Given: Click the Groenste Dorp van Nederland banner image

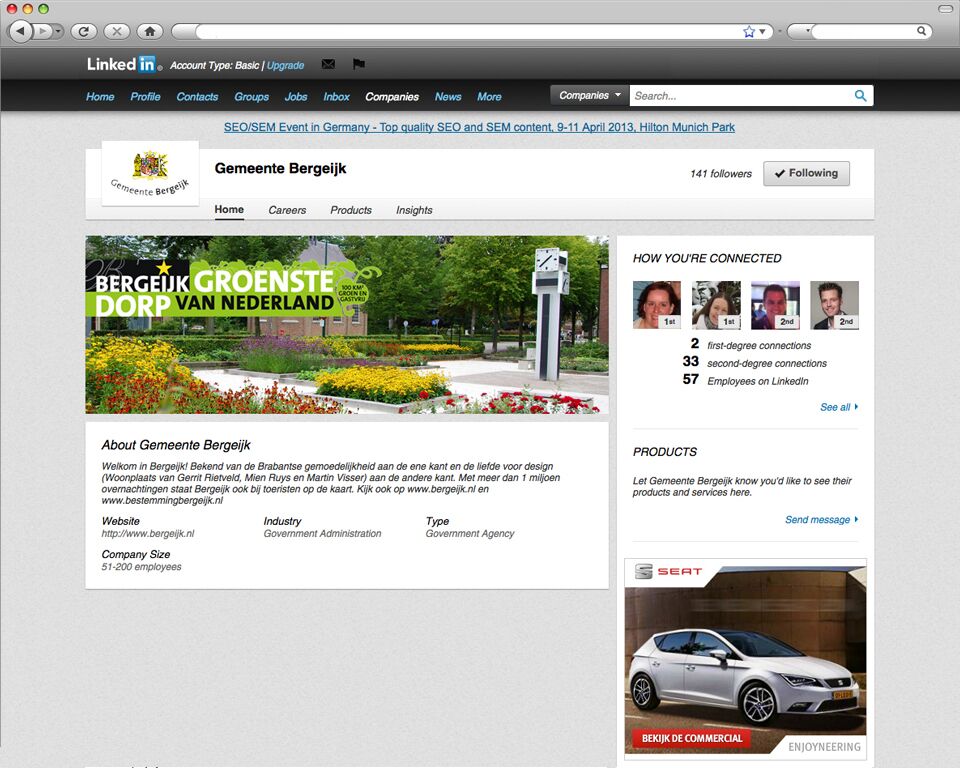Looking at the screenshot, I should [347, 325].
